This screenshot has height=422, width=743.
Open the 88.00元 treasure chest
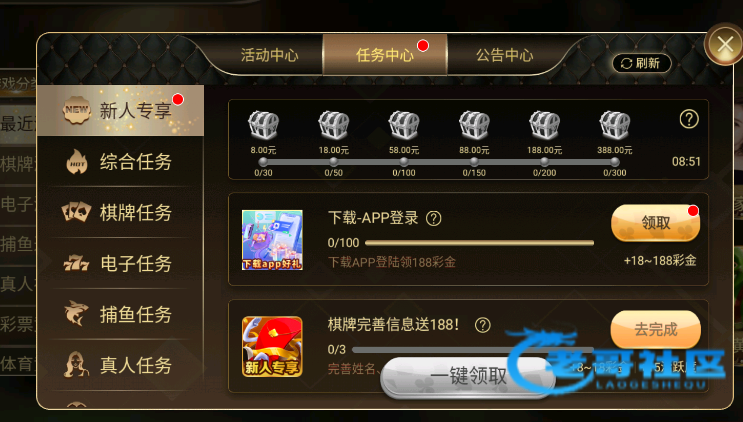[474, 125]
